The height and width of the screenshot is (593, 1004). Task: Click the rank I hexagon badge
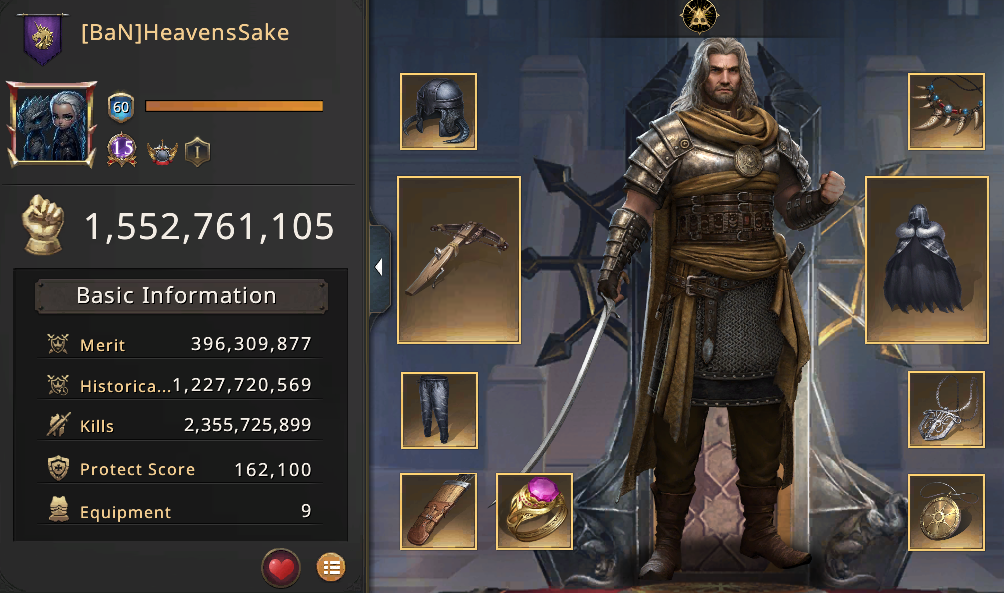[197, 152]
